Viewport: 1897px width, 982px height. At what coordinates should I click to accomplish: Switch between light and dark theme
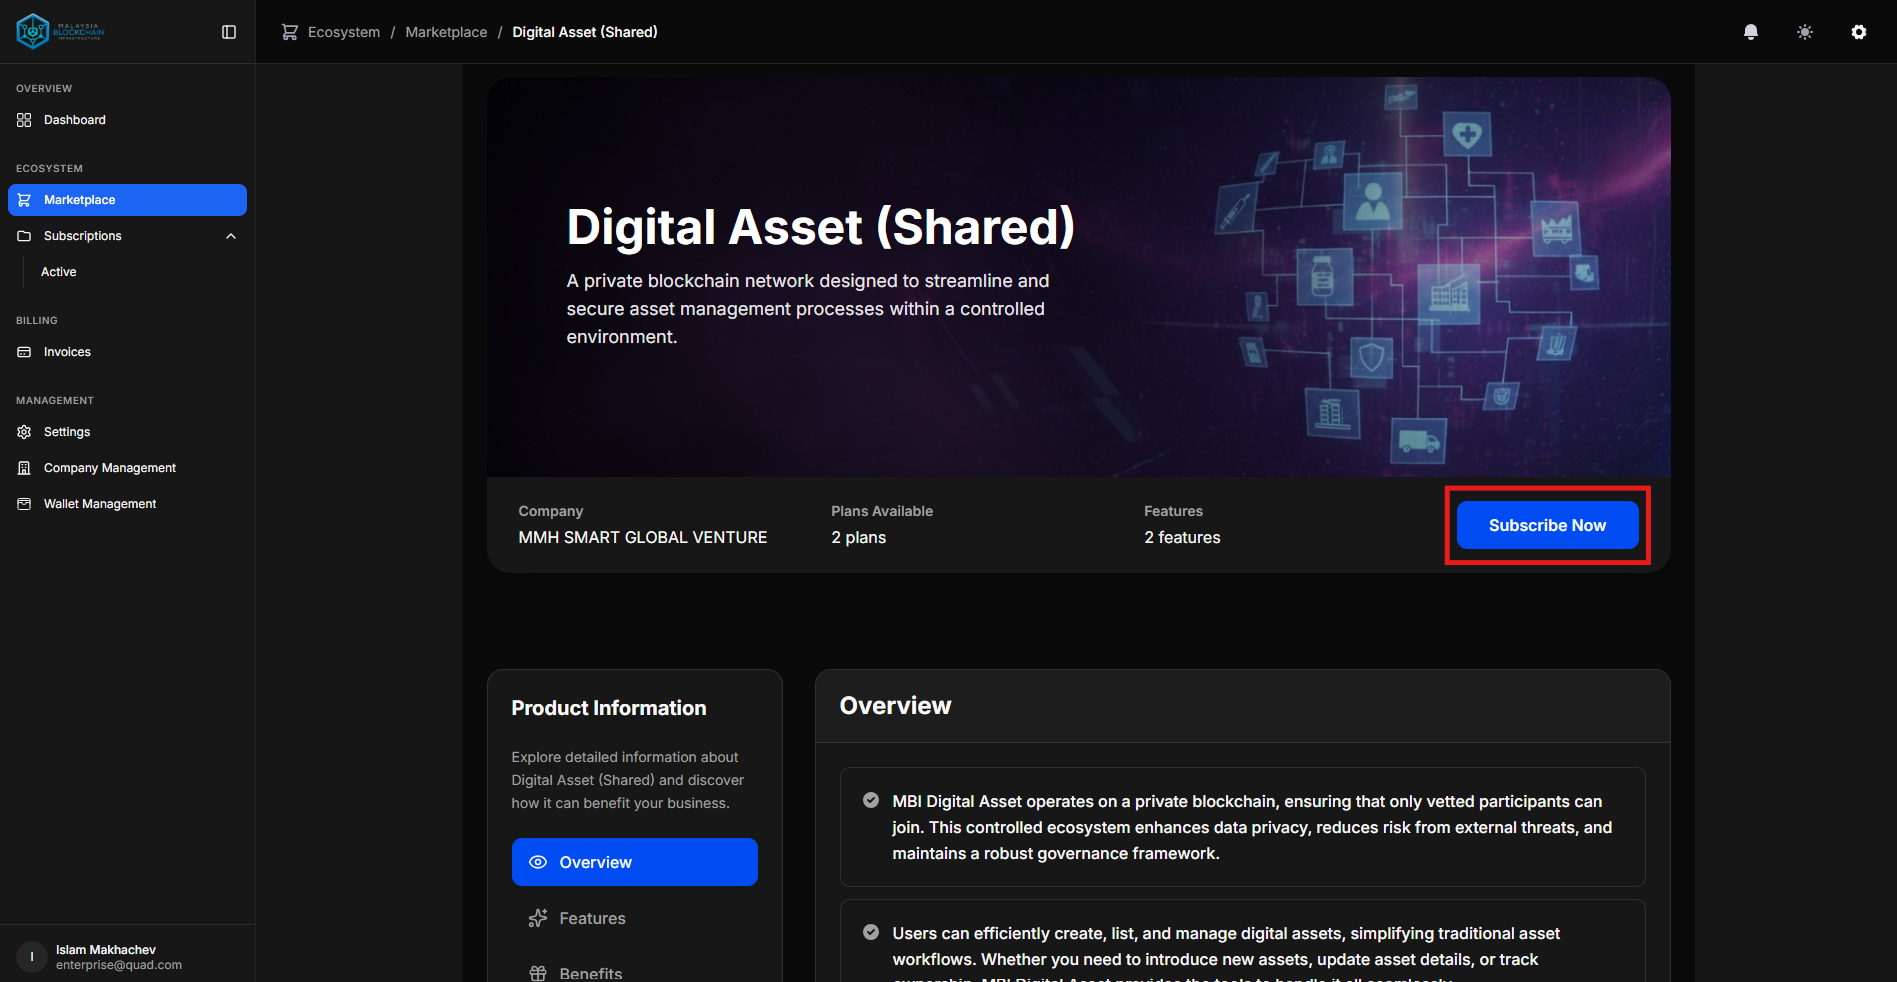click(1804, 31)
